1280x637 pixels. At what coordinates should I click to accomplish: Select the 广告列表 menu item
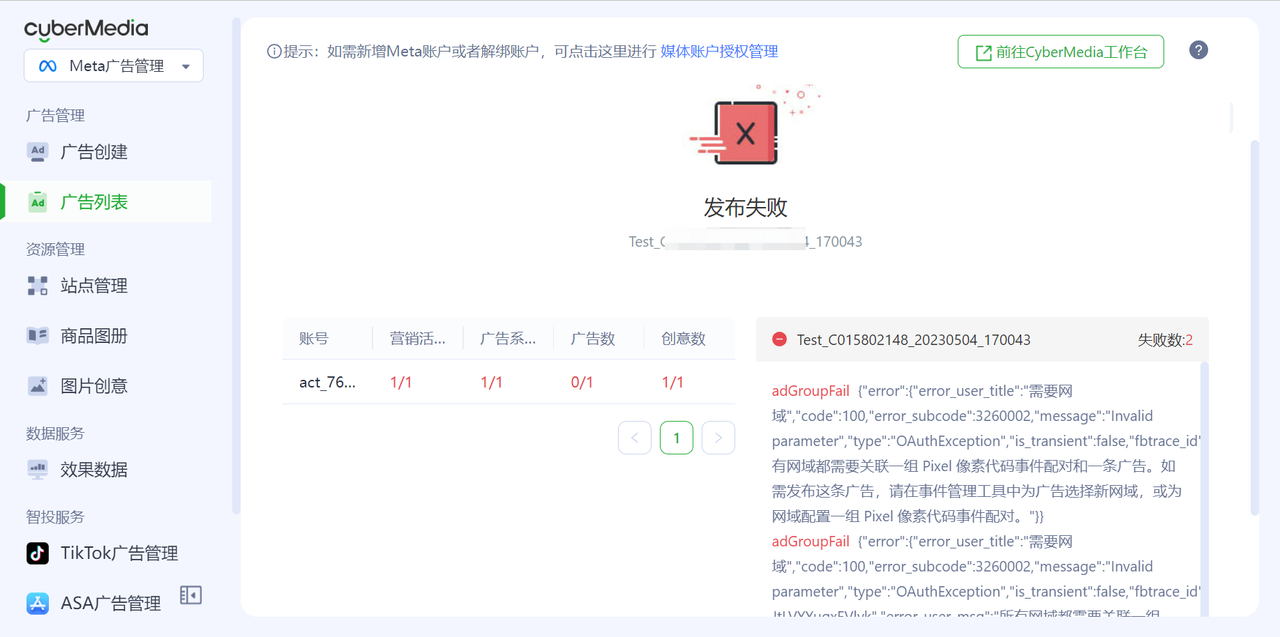(x=94, y=202)
